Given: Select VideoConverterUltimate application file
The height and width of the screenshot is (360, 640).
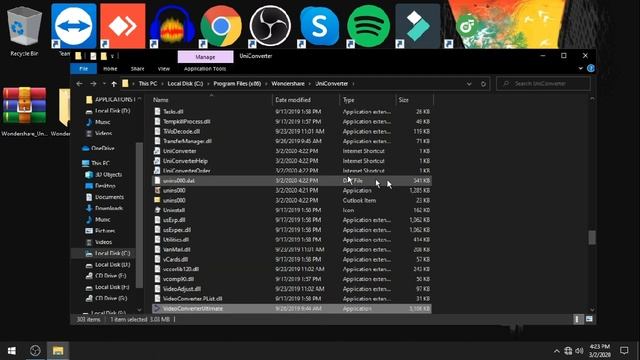Looking at the screenshot, I should [x=291, y=309].
